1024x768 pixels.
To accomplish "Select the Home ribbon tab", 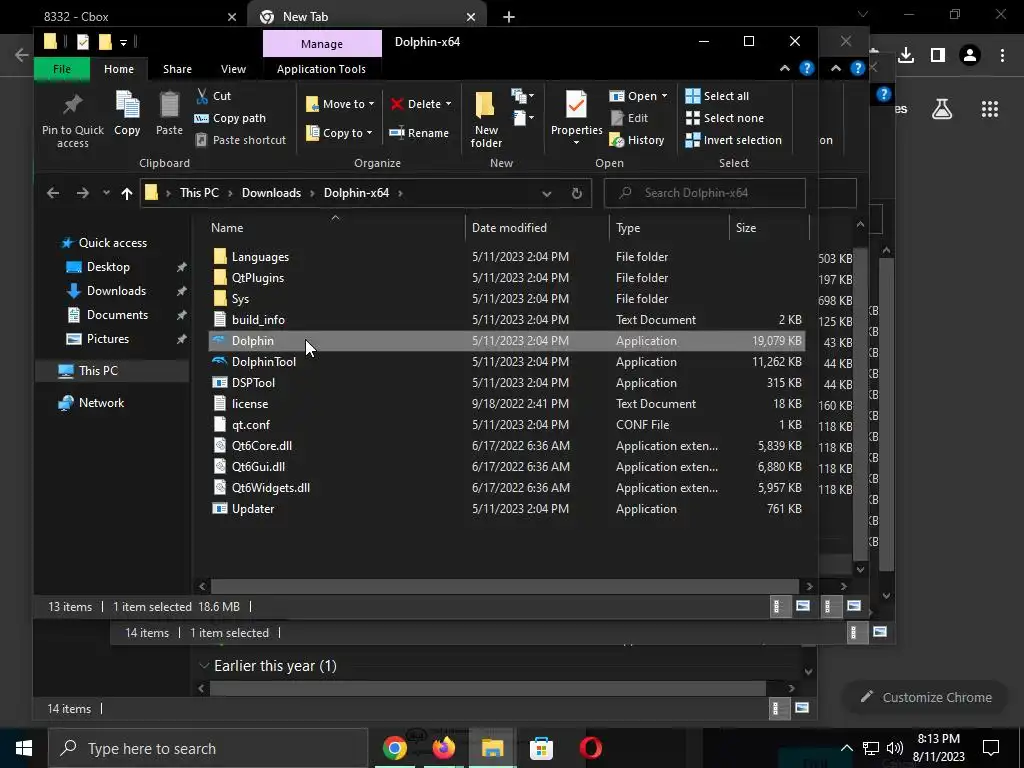I will point(119,69).
